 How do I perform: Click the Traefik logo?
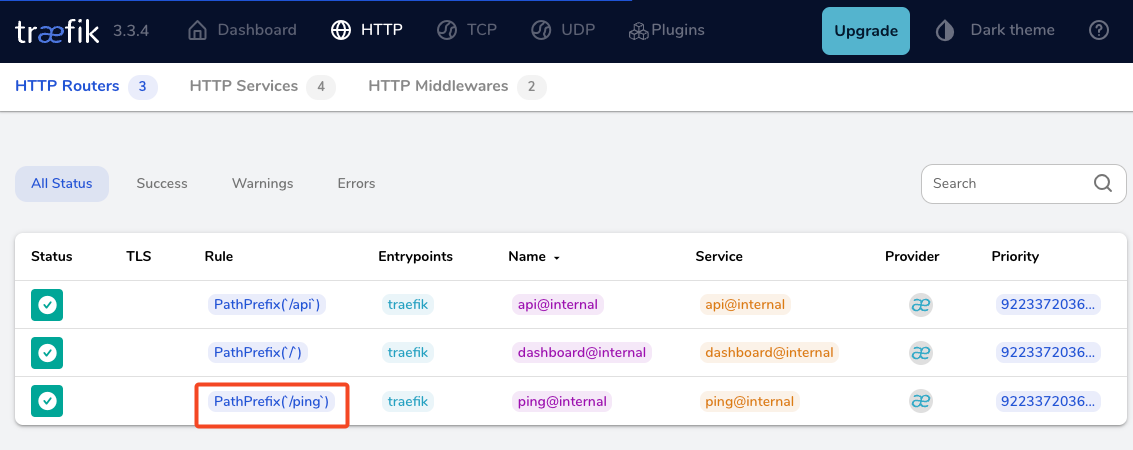(57, 31)
